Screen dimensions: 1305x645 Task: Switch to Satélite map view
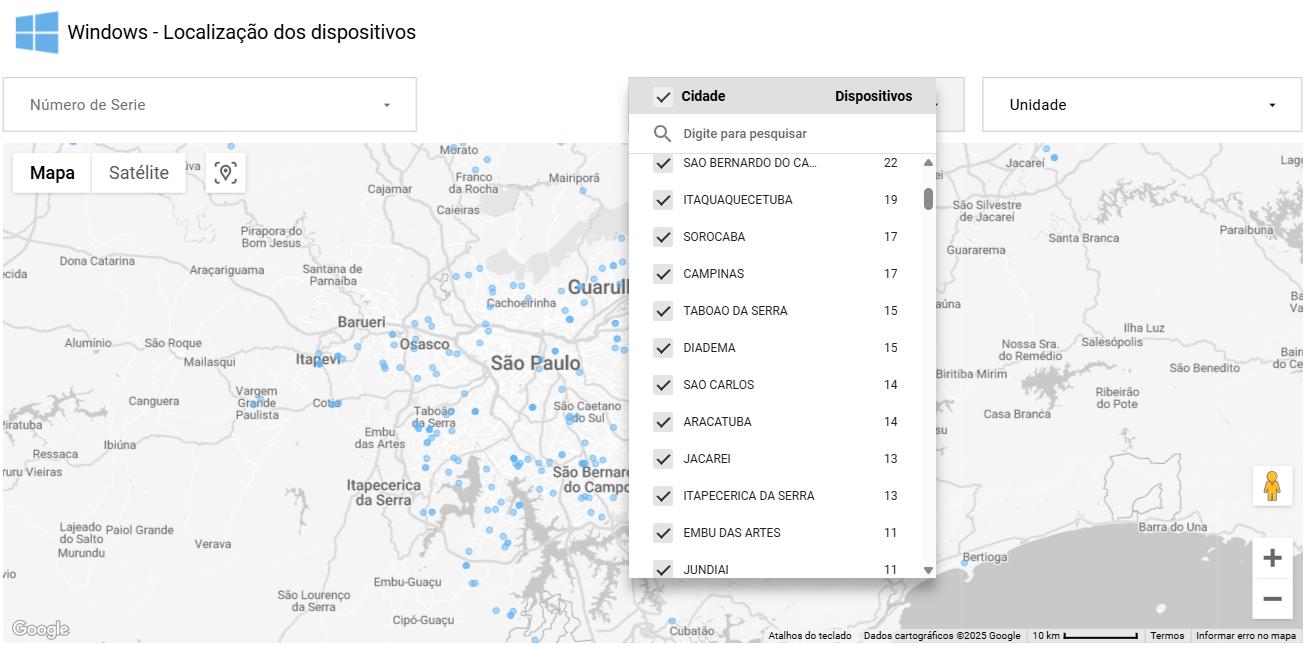138,173
